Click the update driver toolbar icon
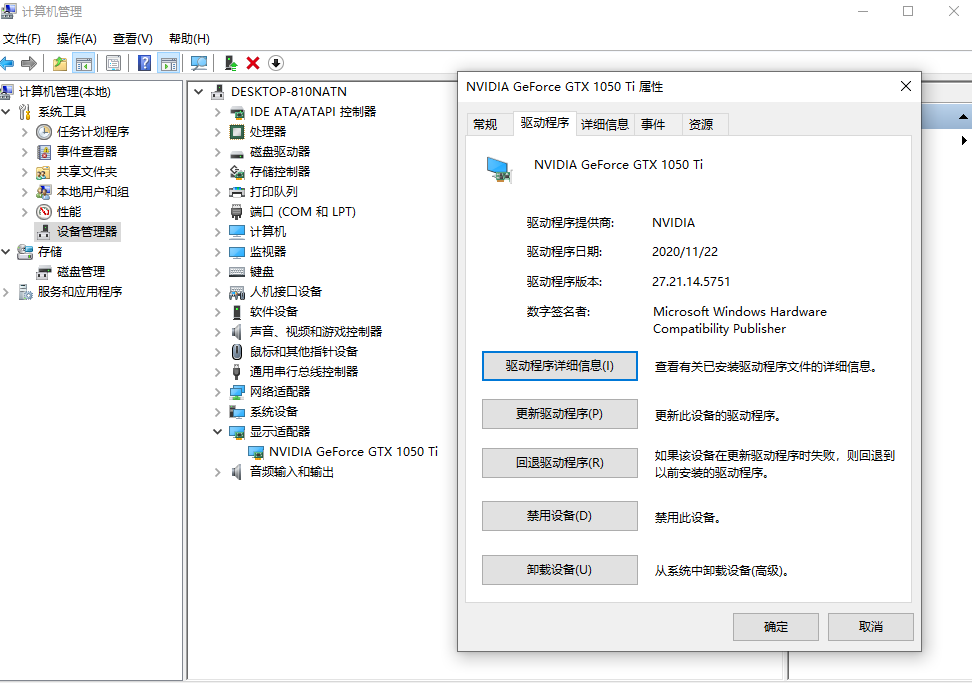The width and height of the screenshot is (972, 683). pos(231,63)
